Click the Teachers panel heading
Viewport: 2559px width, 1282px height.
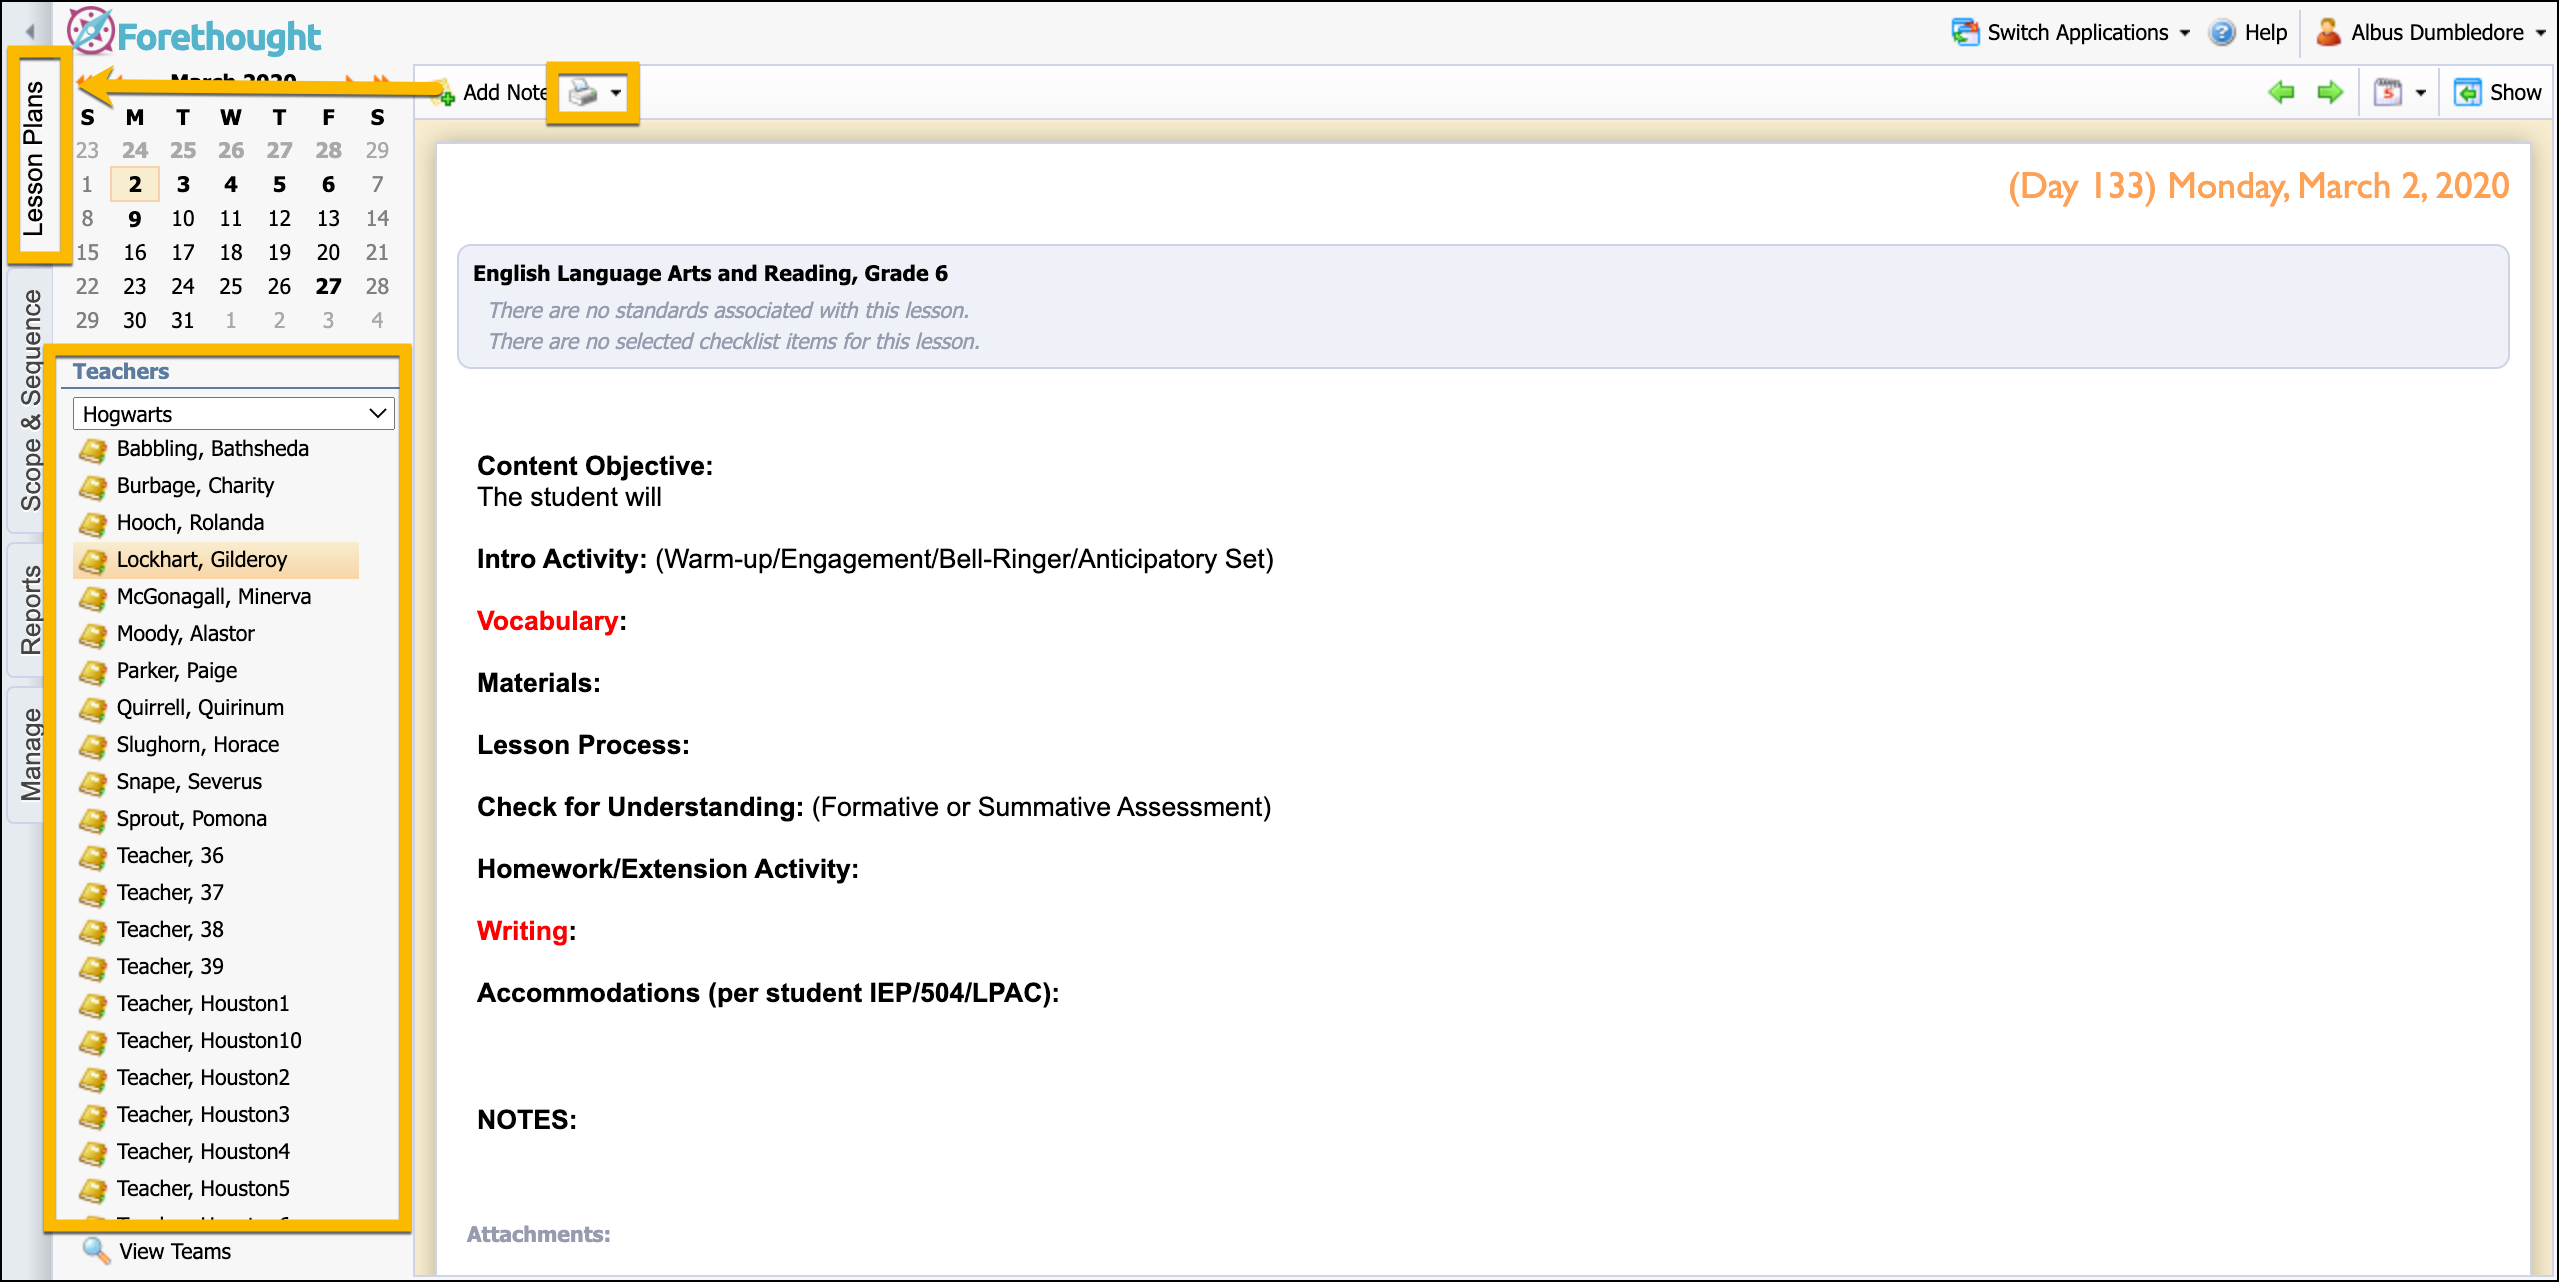(x=121, y=372)
